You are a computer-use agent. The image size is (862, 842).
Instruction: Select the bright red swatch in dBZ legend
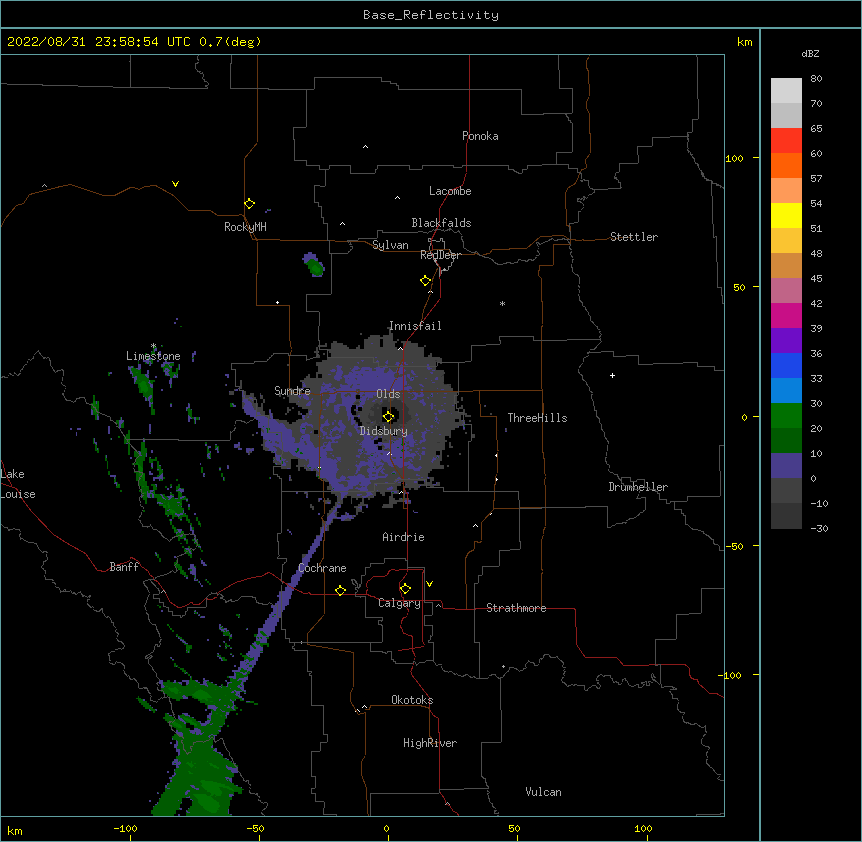click(x=786, y=140)
